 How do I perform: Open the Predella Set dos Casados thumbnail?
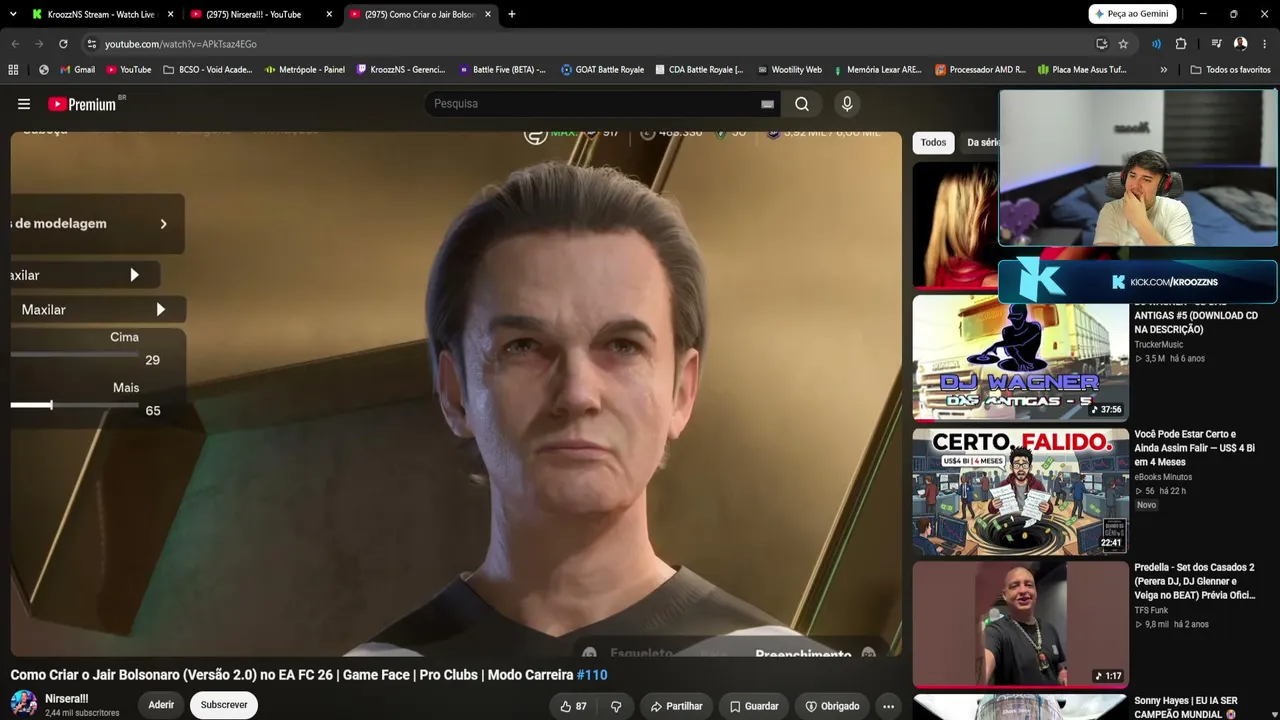click(1020, 624)
